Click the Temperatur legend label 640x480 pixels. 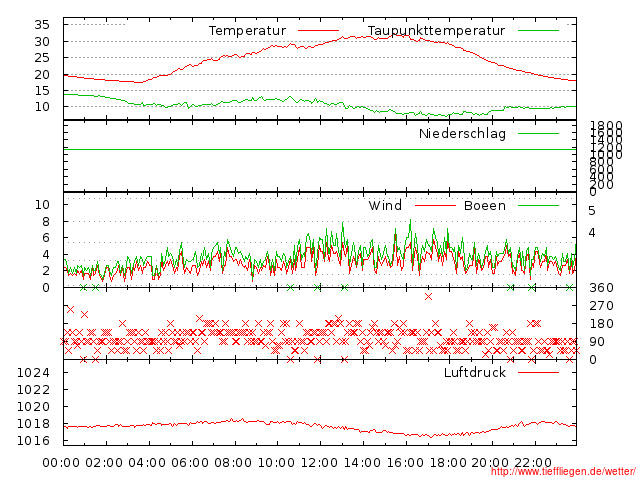[247, 31]
